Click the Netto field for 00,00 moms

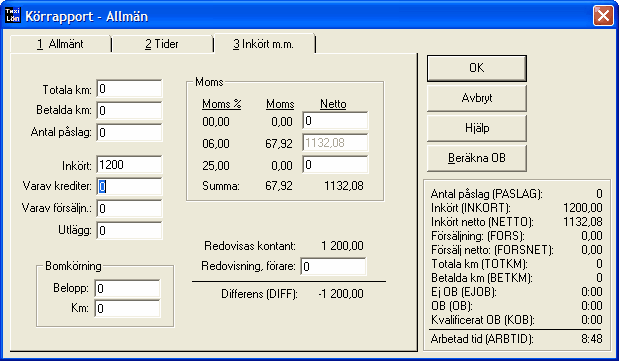[335, 121]
